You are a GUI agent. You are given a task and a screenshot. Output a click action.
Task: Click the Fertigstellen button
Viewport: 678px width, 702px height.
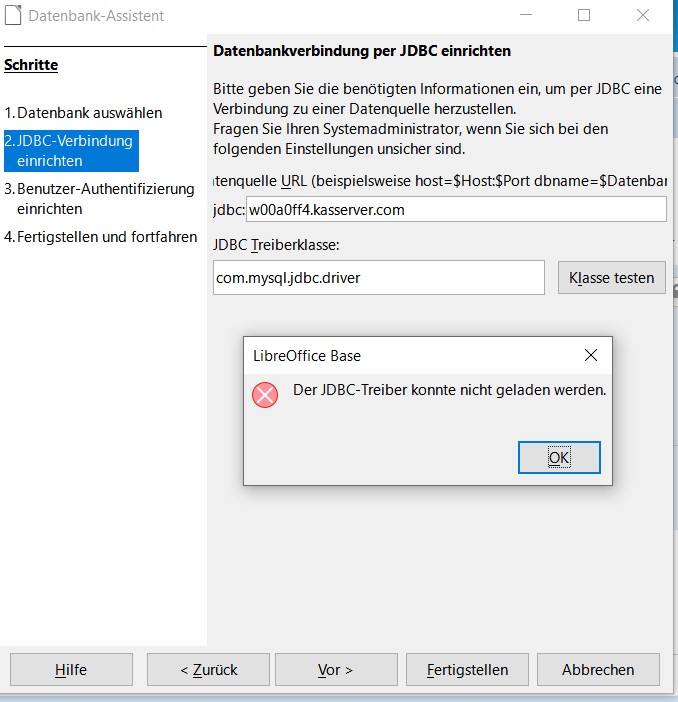467,669
